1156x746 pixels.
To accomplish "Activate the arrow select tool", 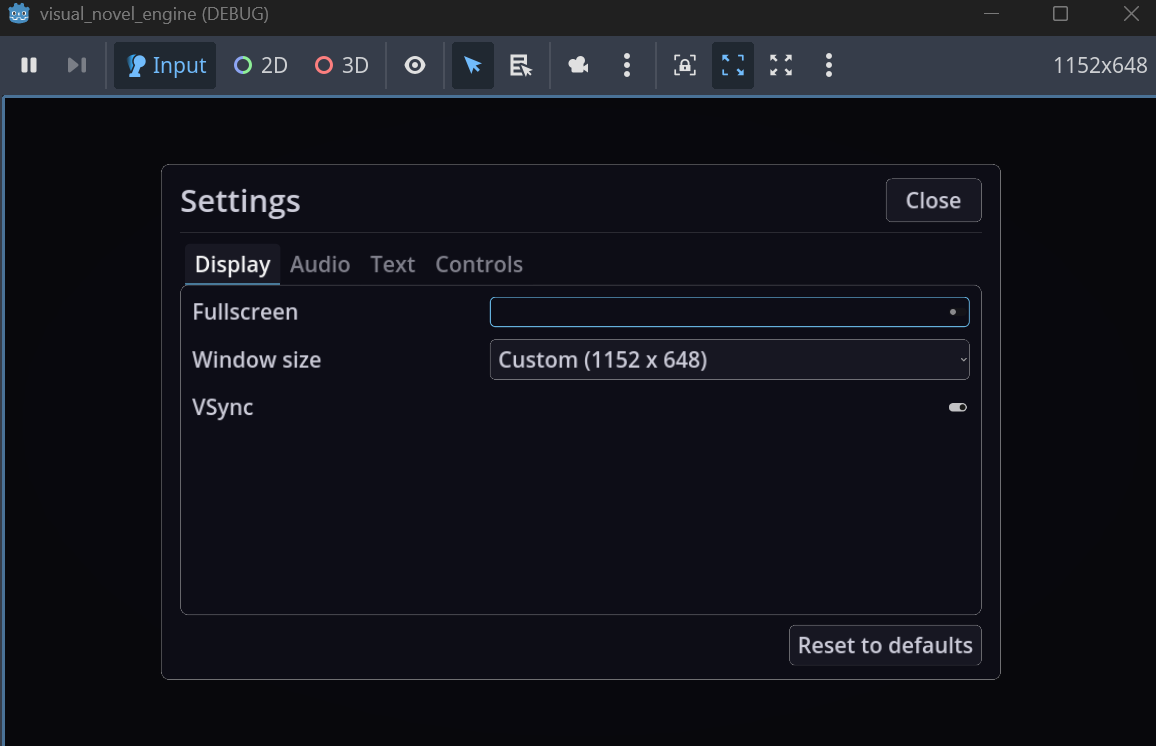I will click(x=473, y=66).
